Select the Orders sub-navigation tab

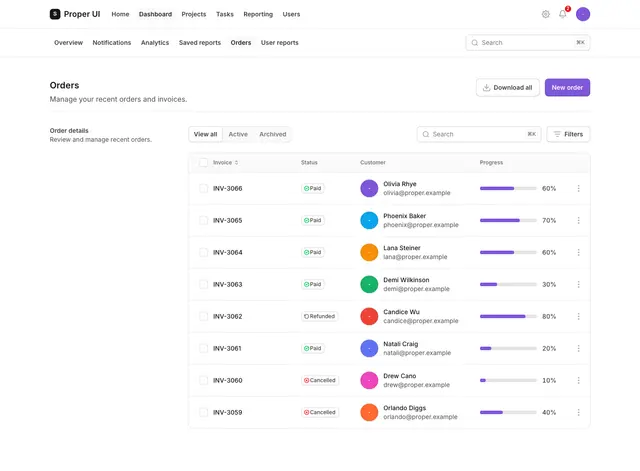click(x=241, y=42)
